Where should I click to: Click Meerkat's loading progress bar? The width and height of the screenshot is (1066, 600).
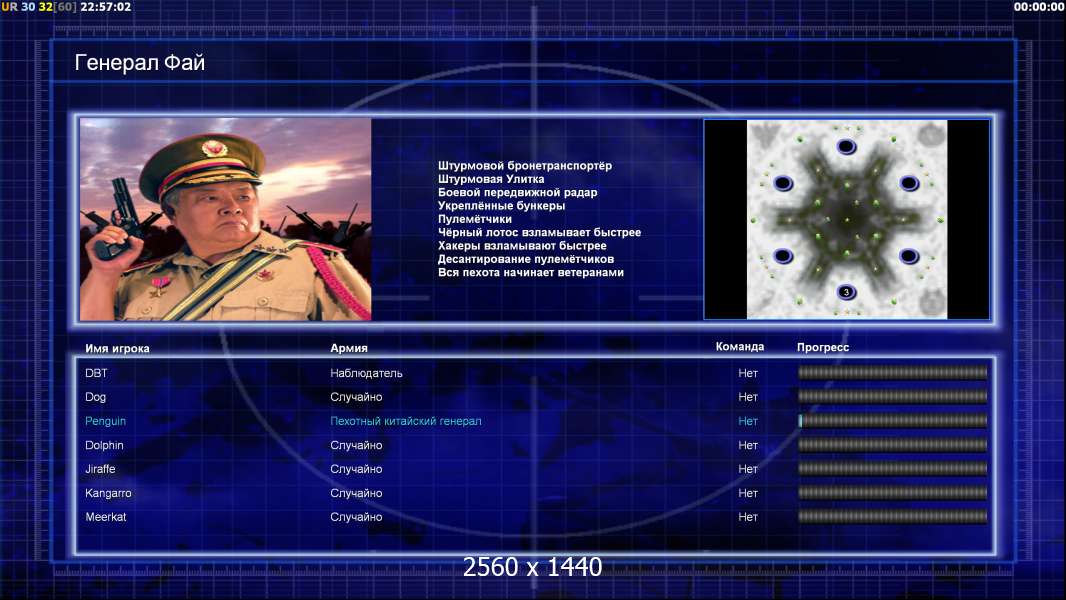pos(893,516)
